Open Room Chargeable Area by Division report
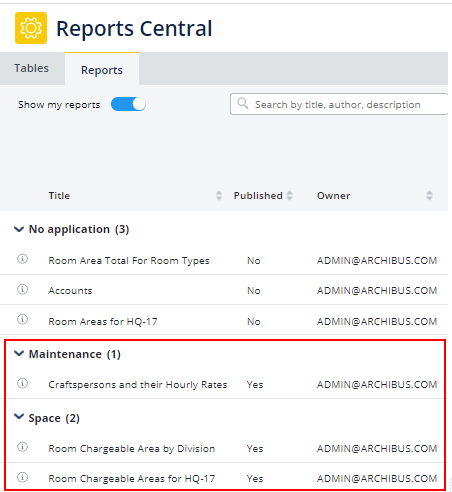 132,449
